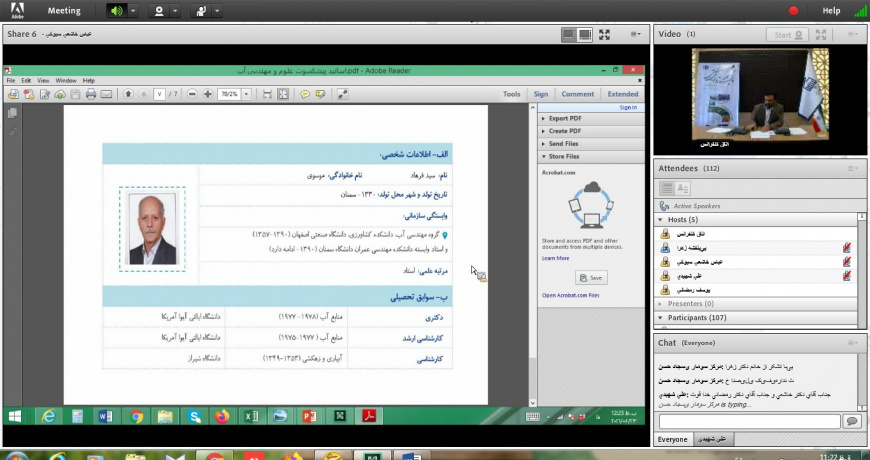The height and width of the screenshot is (460, 870).
Task: Open the Tools pane in Reader
Action: (x=512, y=94)
